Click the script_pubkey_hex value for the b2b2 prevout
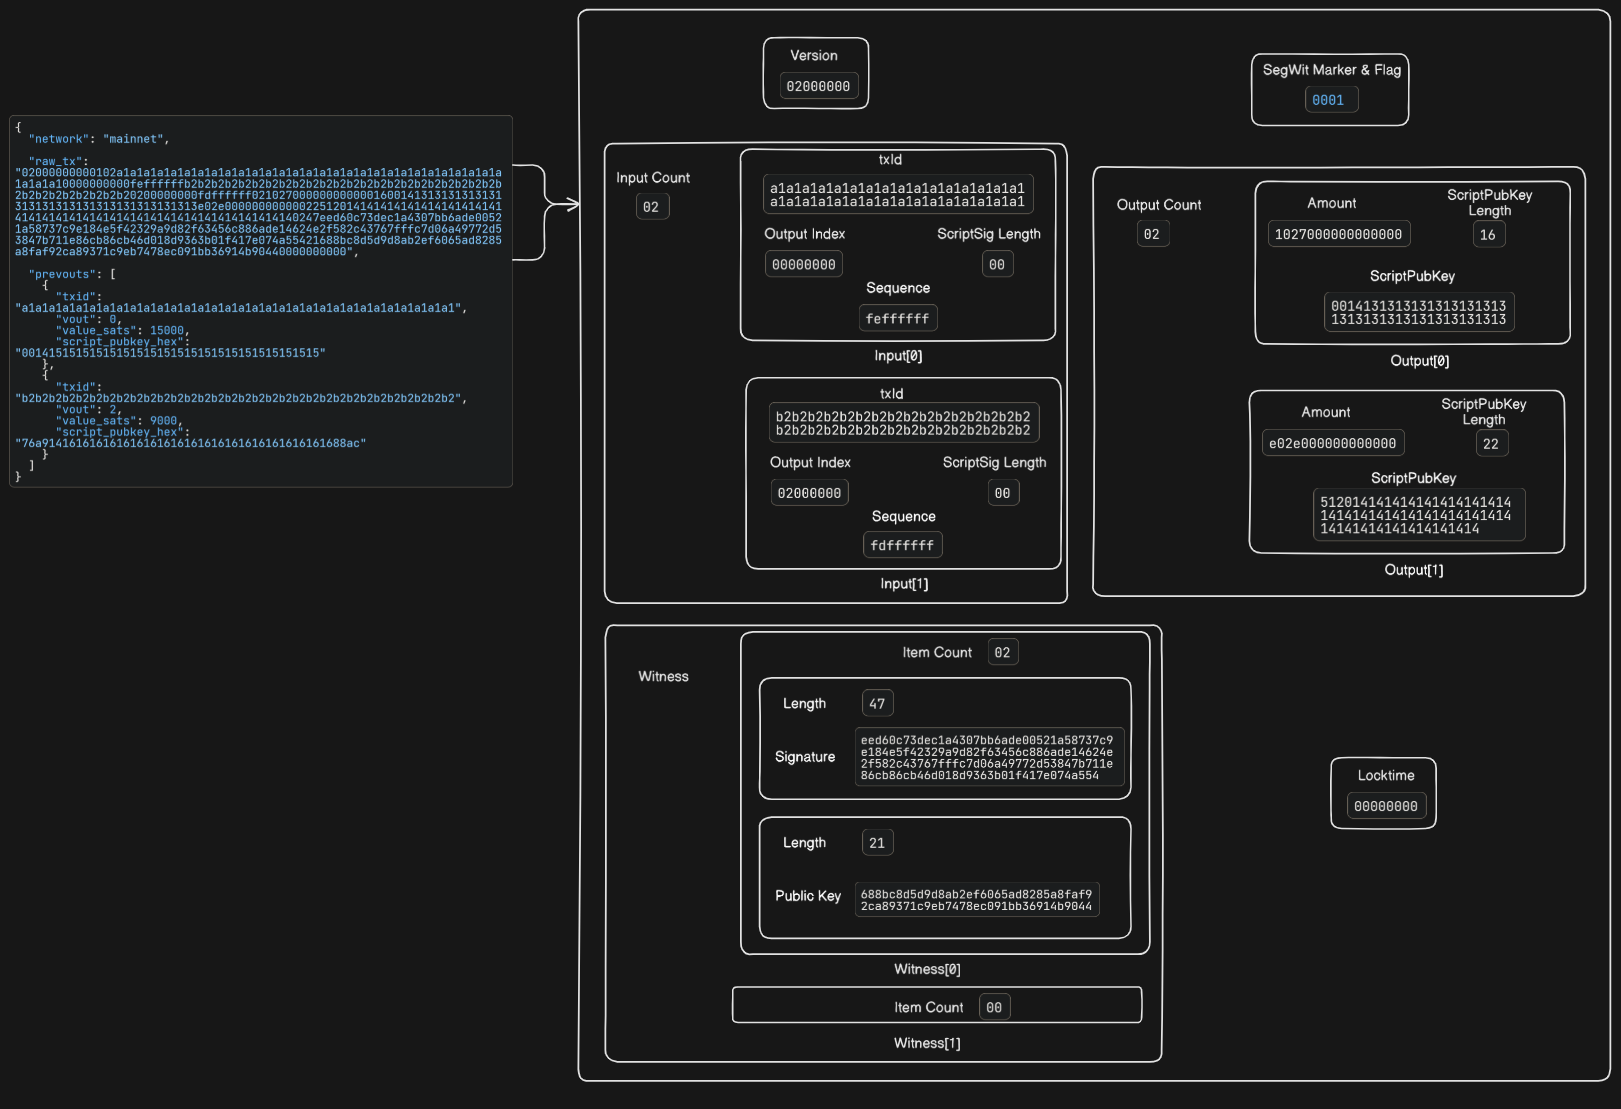 190,442
